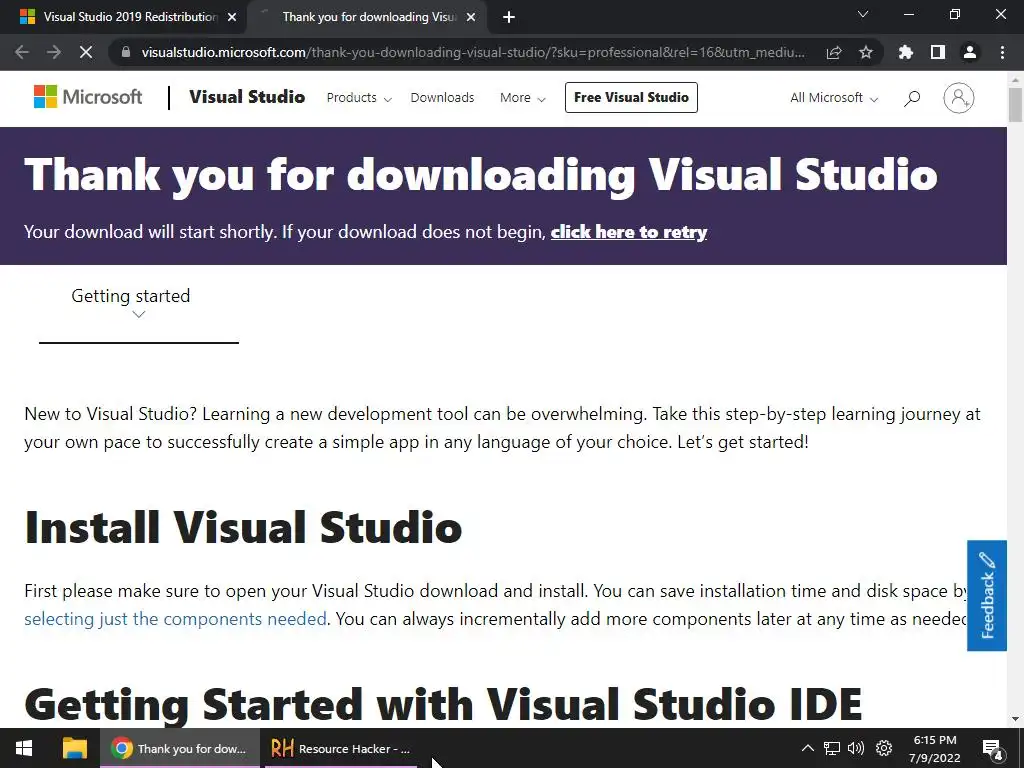This screenshot has height=768, width=1024.
Task: Switch to Chrome taskbar window
Action: point(180,748)
